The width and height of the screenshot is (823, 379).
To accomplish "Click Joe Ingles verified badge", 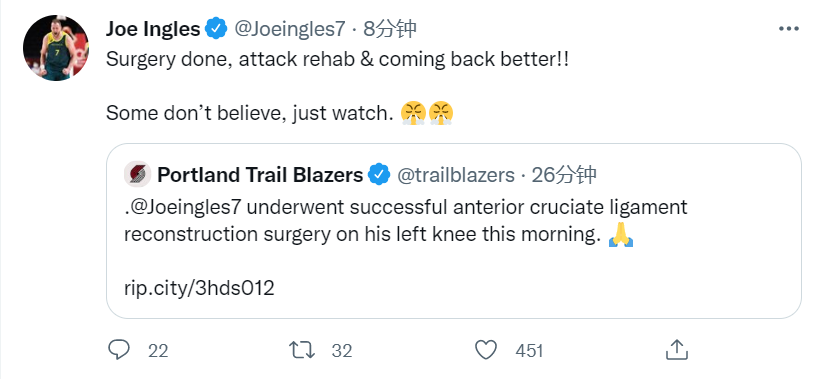I will coord(216,29).
